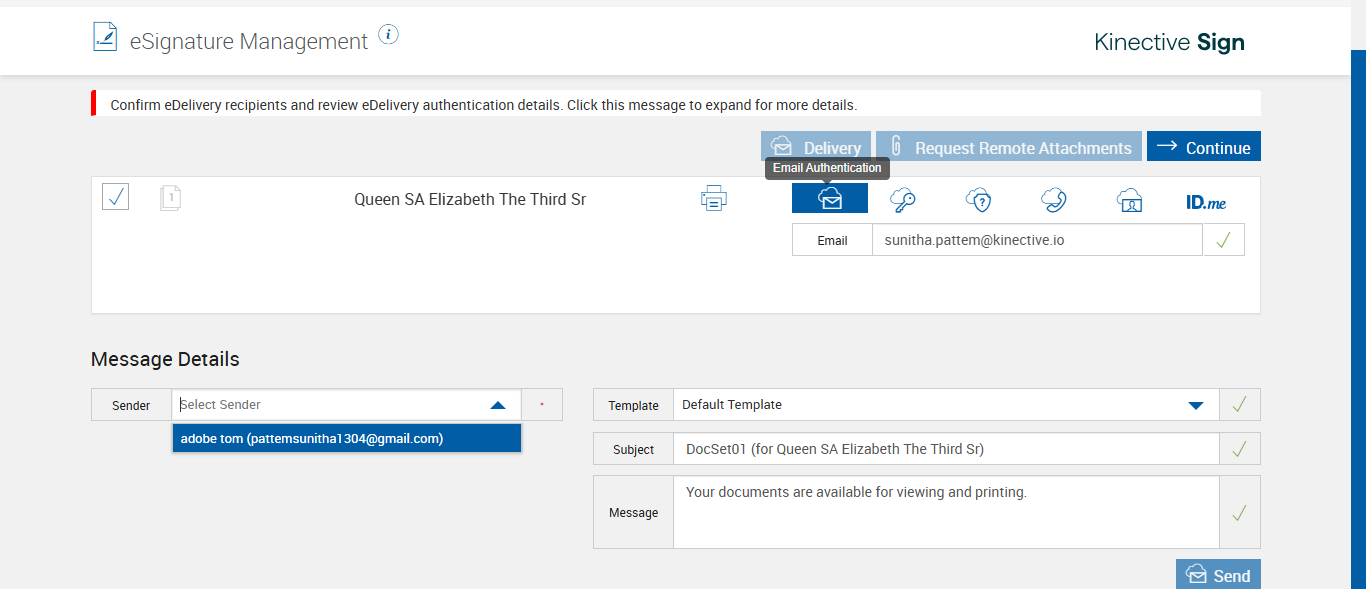Toggle the recipient checkbox for Queen SA Elizabeth

pos(115,196)
